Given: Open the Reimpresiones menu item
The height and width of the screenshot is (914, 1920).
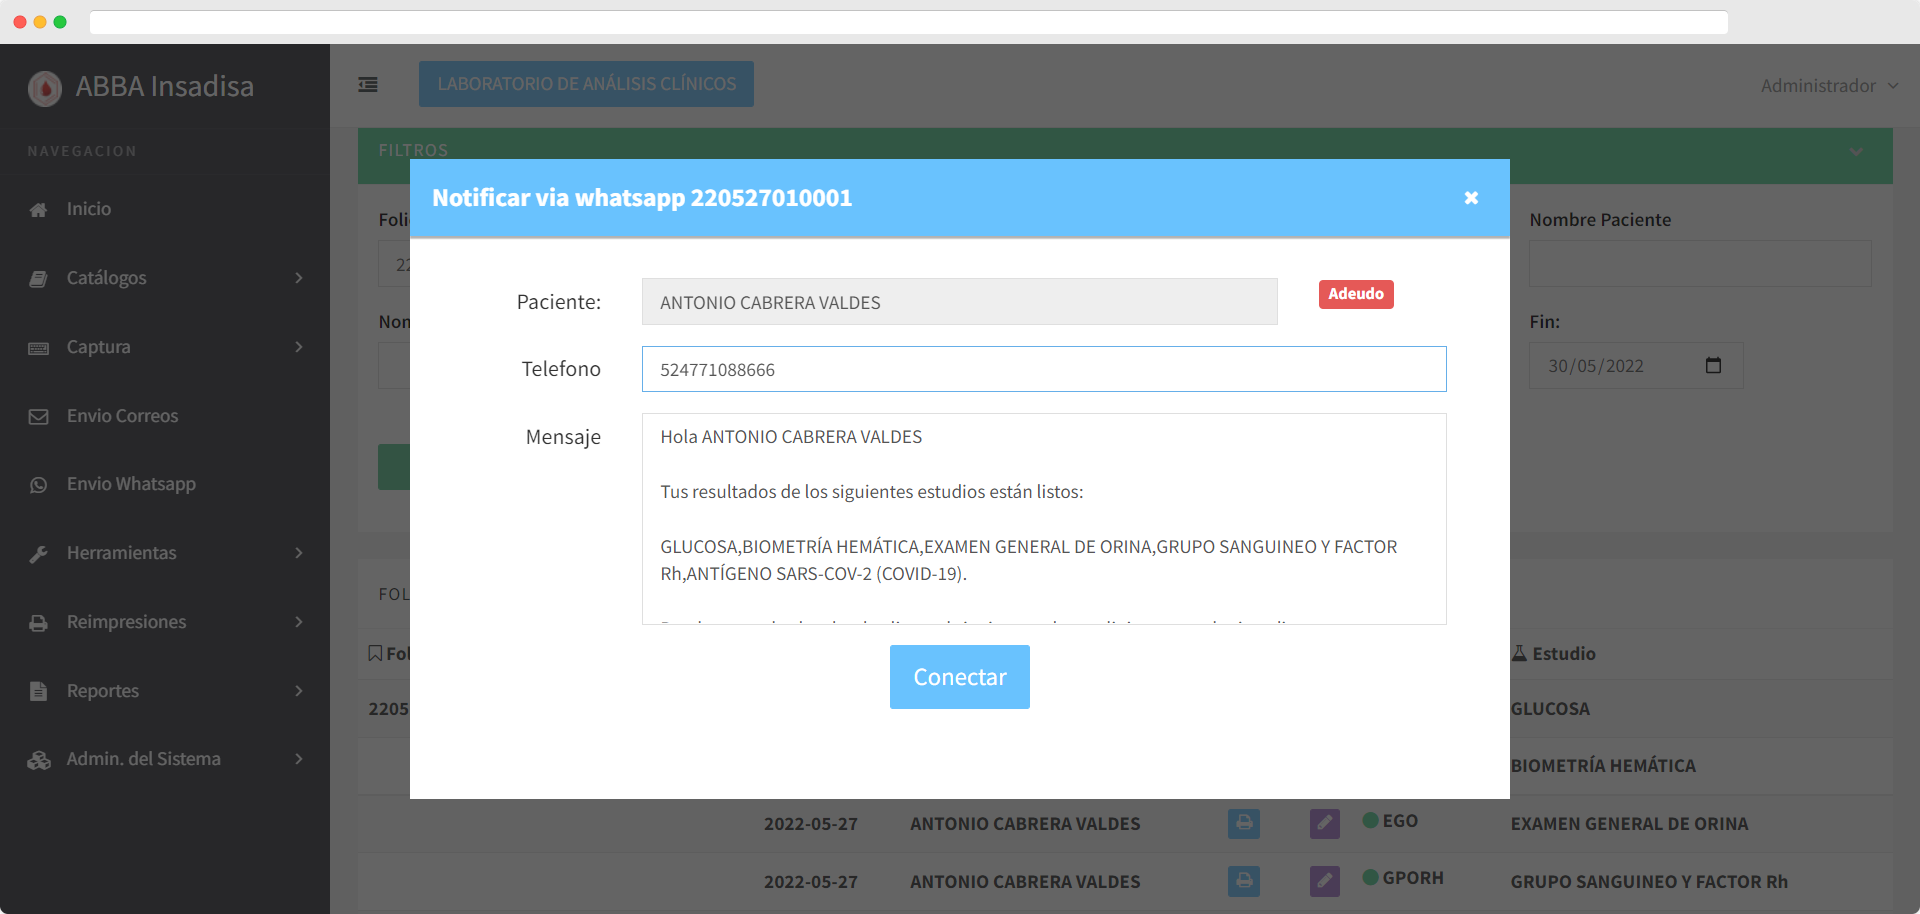Looking at the screenshot, I should (x=127, y=622).
